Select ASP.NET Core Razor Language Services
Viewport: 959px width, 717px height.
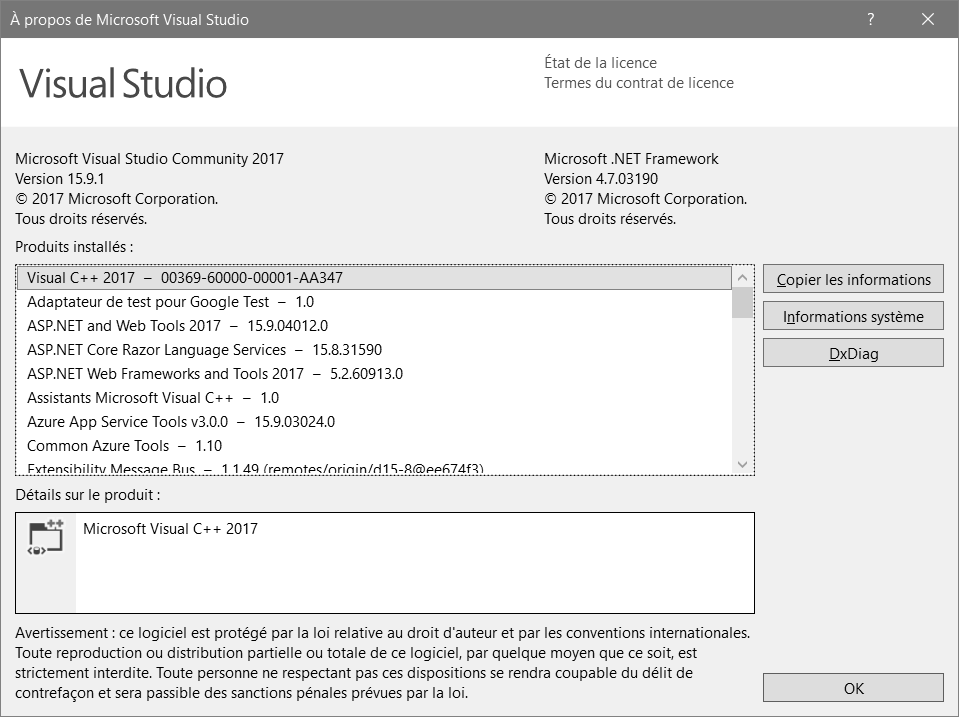tap(374, 350)
